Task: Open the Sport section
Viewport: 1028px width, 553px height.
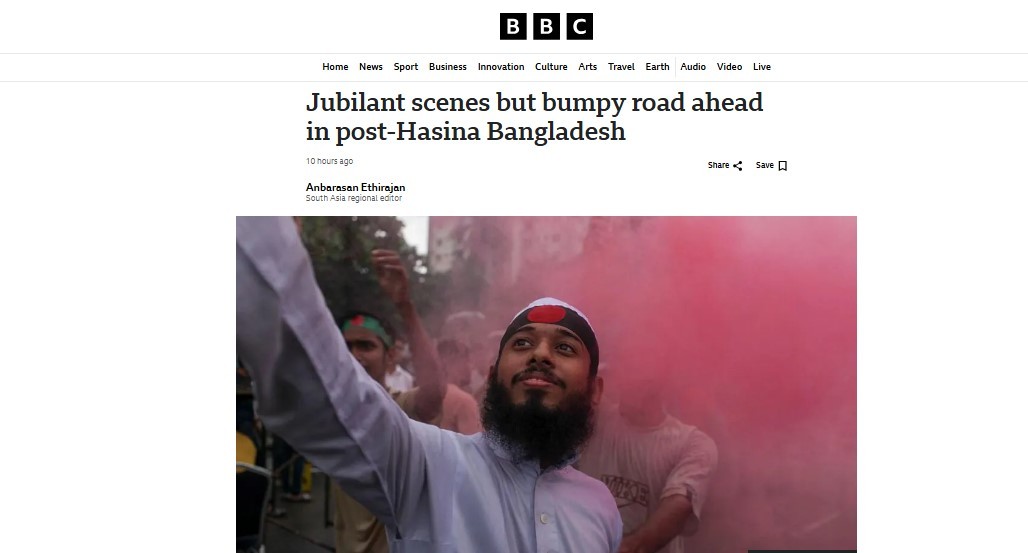Action: (x=406, y=67)
